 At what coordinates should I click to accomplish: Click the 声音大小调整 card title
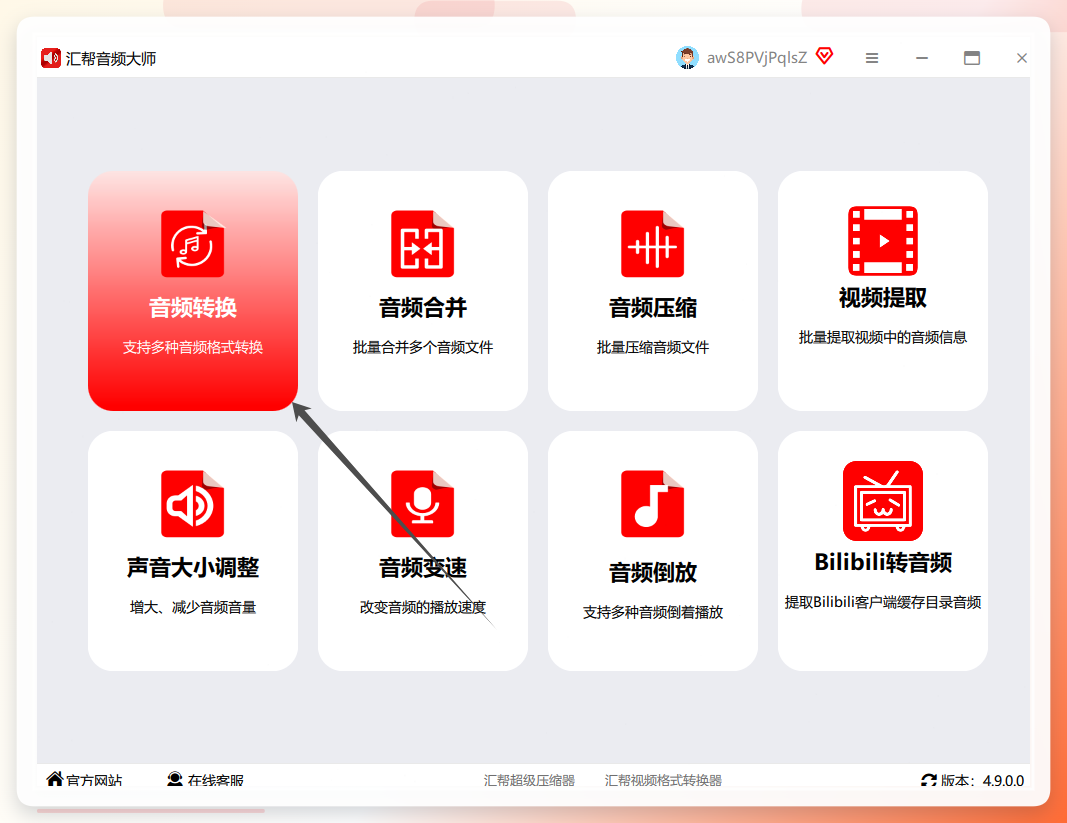[x=193, y=568]
